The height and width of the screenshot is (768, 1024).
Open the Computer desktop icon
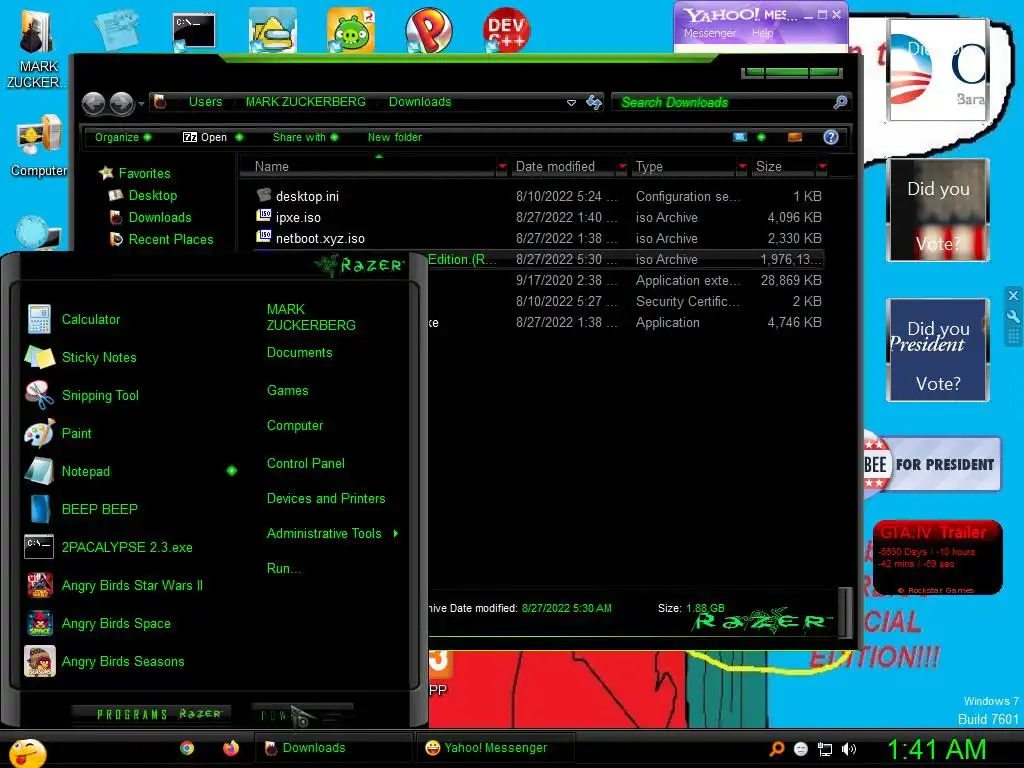click(x=39, y=146)
